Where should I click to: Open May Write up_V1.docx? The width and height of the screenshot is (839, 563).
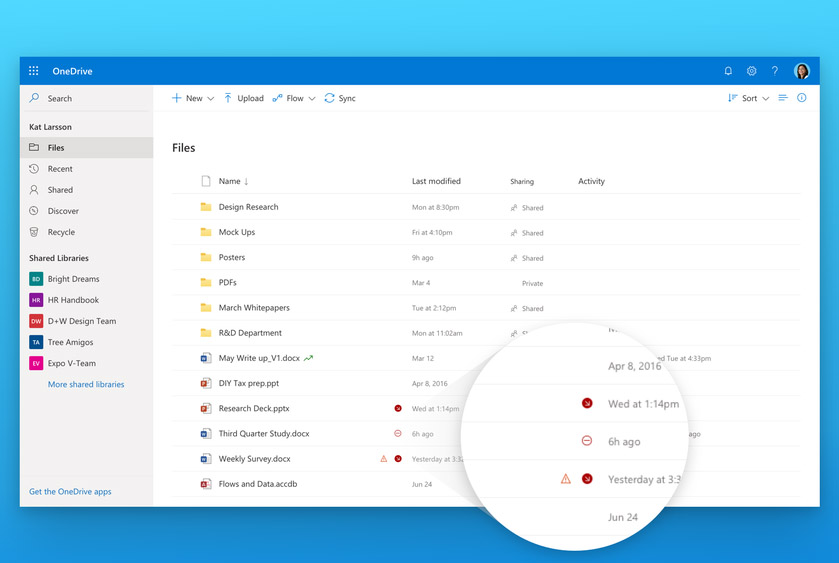coord(259,358)
